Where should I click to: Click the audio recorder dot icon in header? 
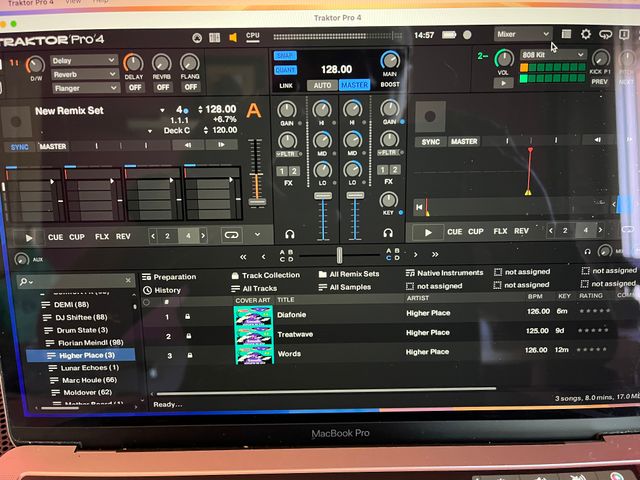467,35
